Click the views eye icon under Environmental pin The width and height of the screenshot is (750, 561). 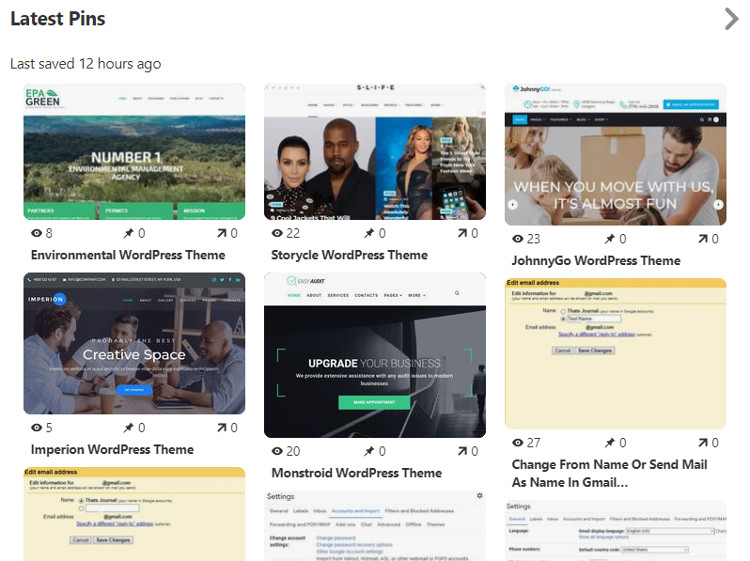36,233
